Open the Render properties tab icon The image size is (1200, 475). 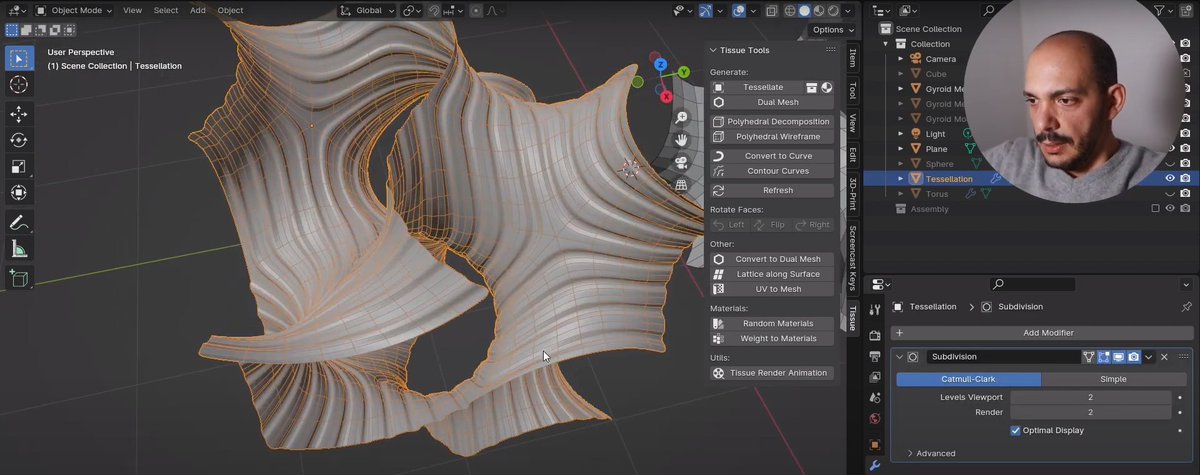(875, 335)
